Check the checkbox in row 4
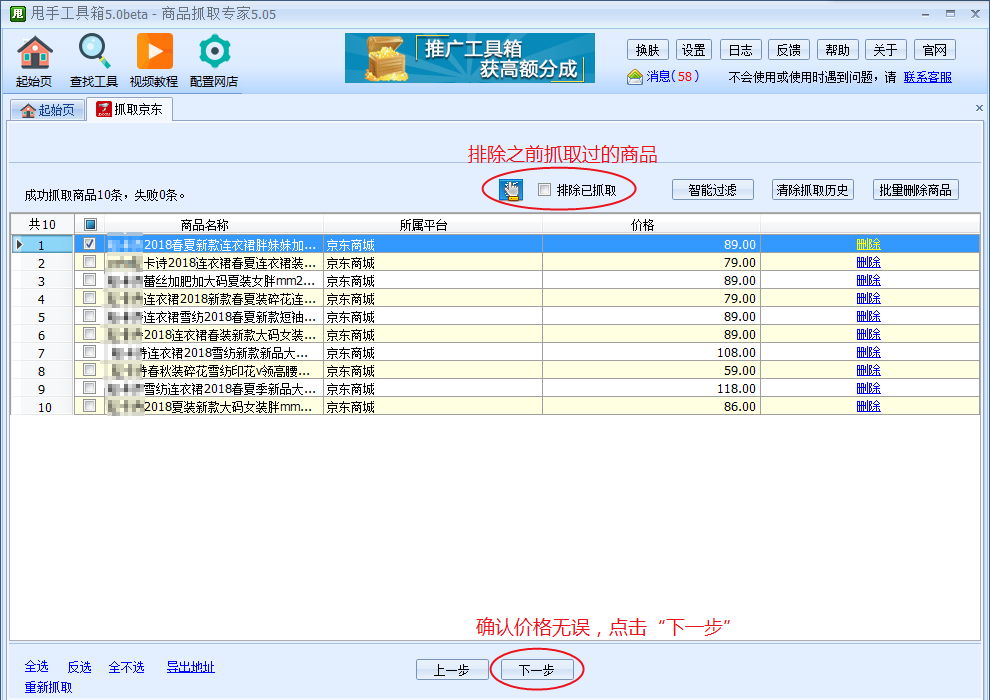990x700 pixels. pos(90,298)
